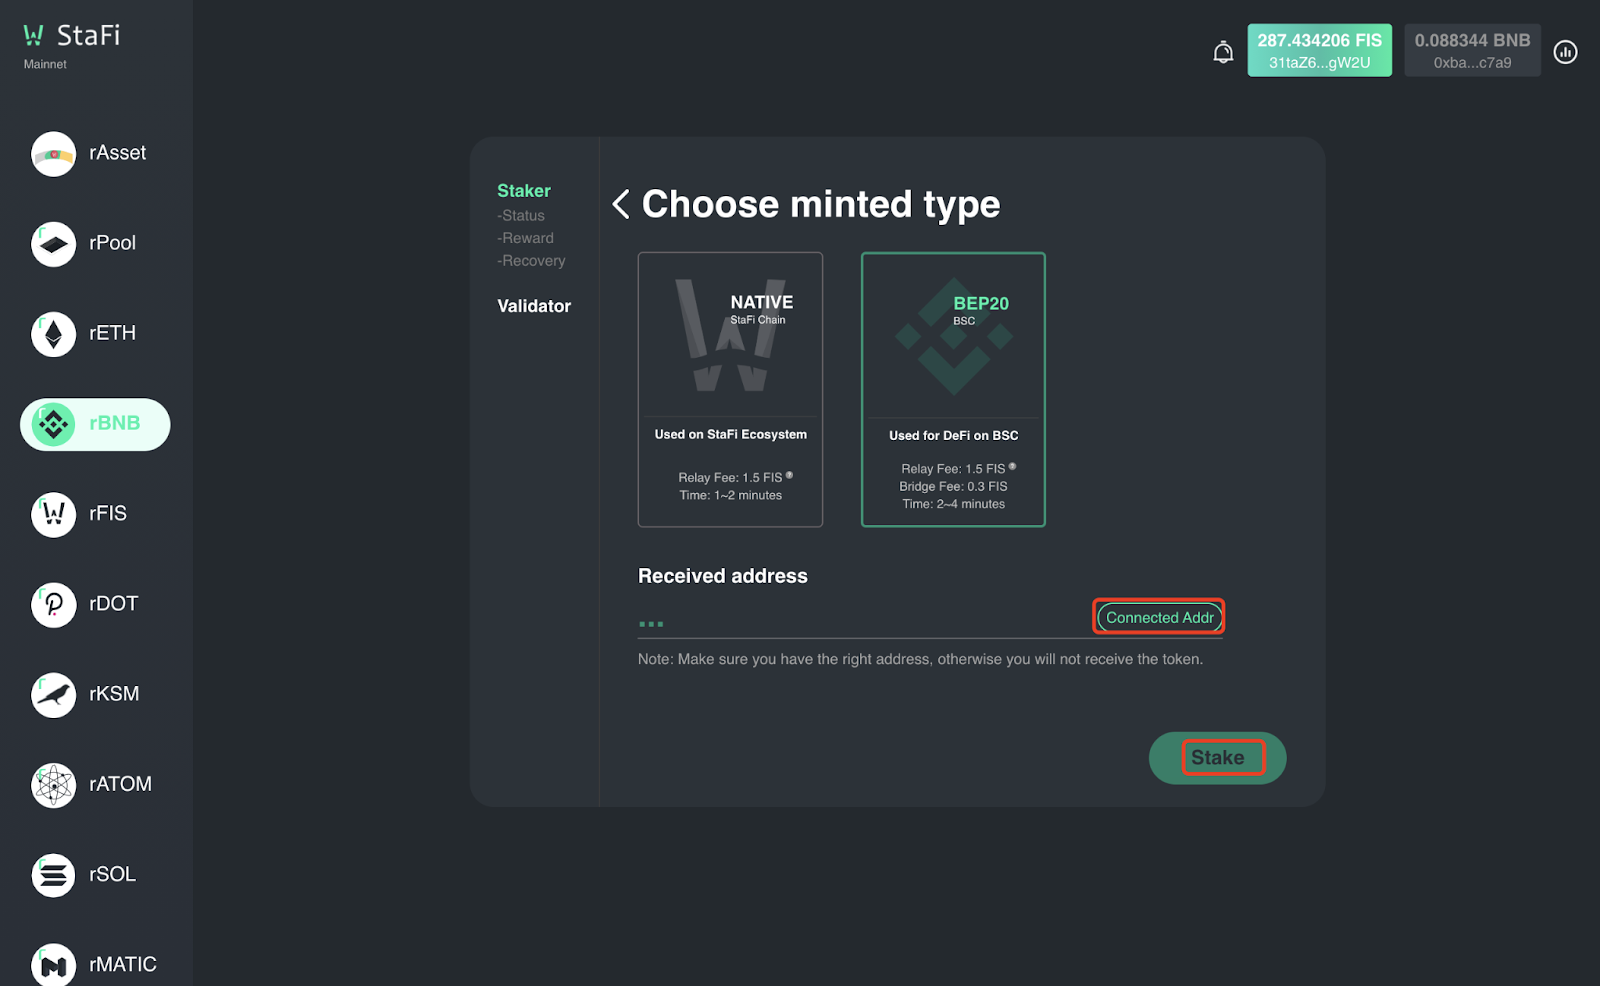Click the note about the right address
The height and width of the screenshot is (986, 1600).
(x=921, y=659)
